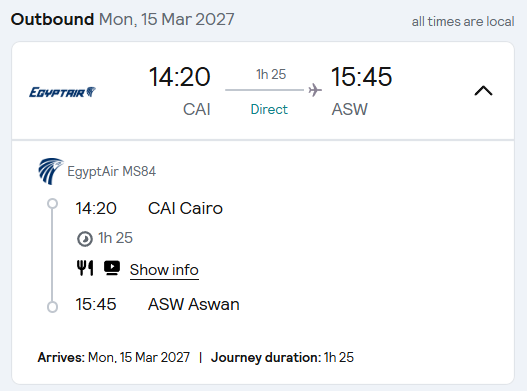Screen dimensions: 527x391
Task: Click the Arrives date summary text
Action: (114, 357)
